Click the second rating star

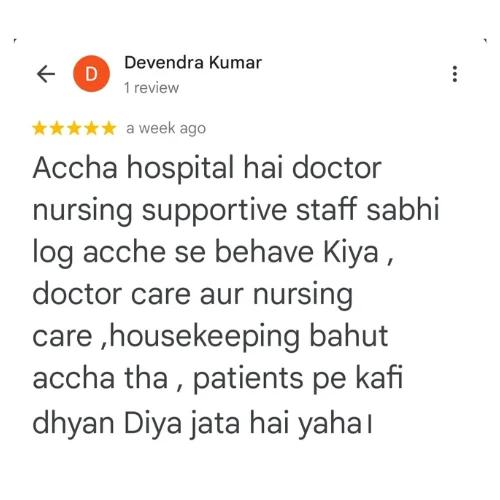pyautogui.click(x=57, y=128)
